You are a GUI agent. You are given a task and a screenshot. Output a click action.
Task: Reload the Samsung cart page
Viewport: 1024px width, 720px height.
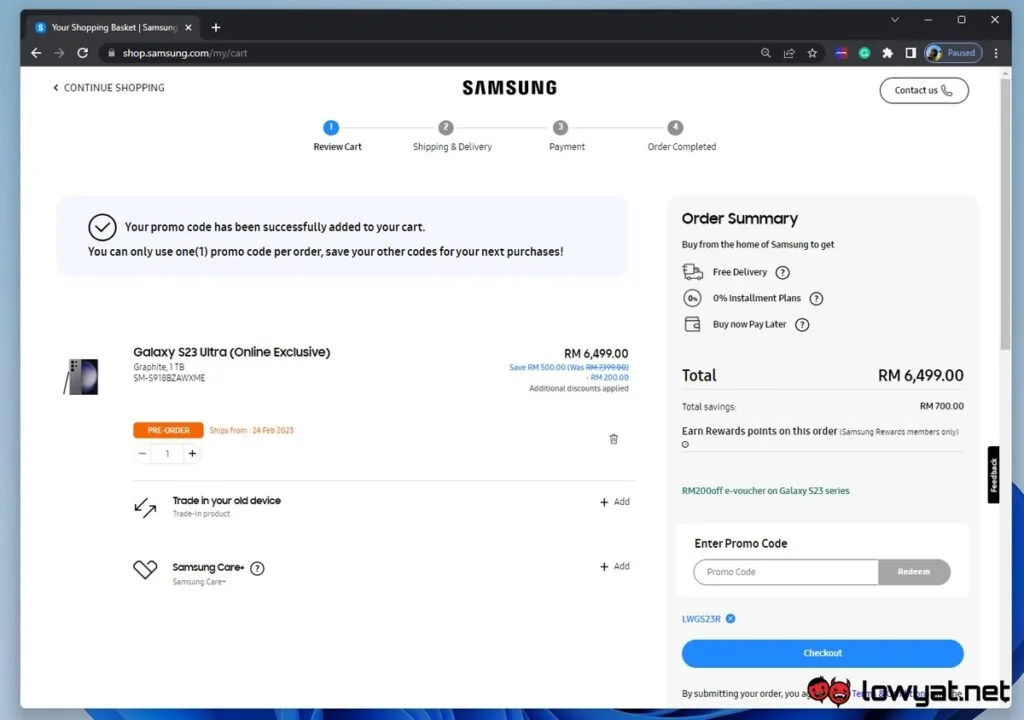[82, 53]
